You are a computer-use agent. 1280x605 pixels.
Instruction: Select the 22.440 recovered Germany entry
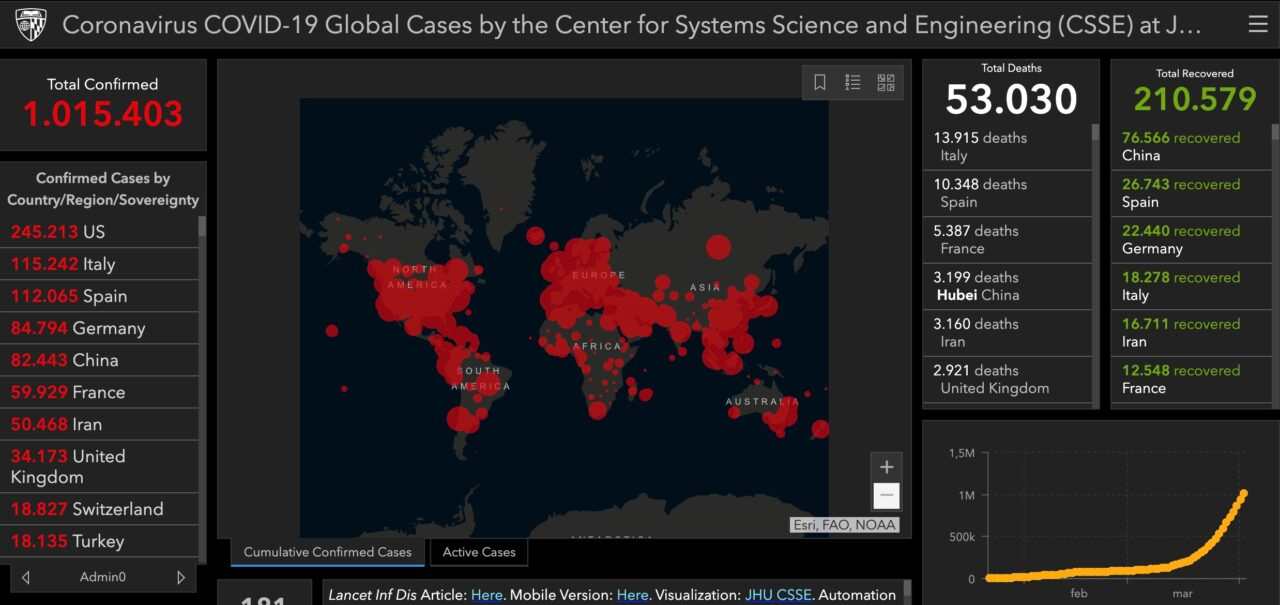1191,240
